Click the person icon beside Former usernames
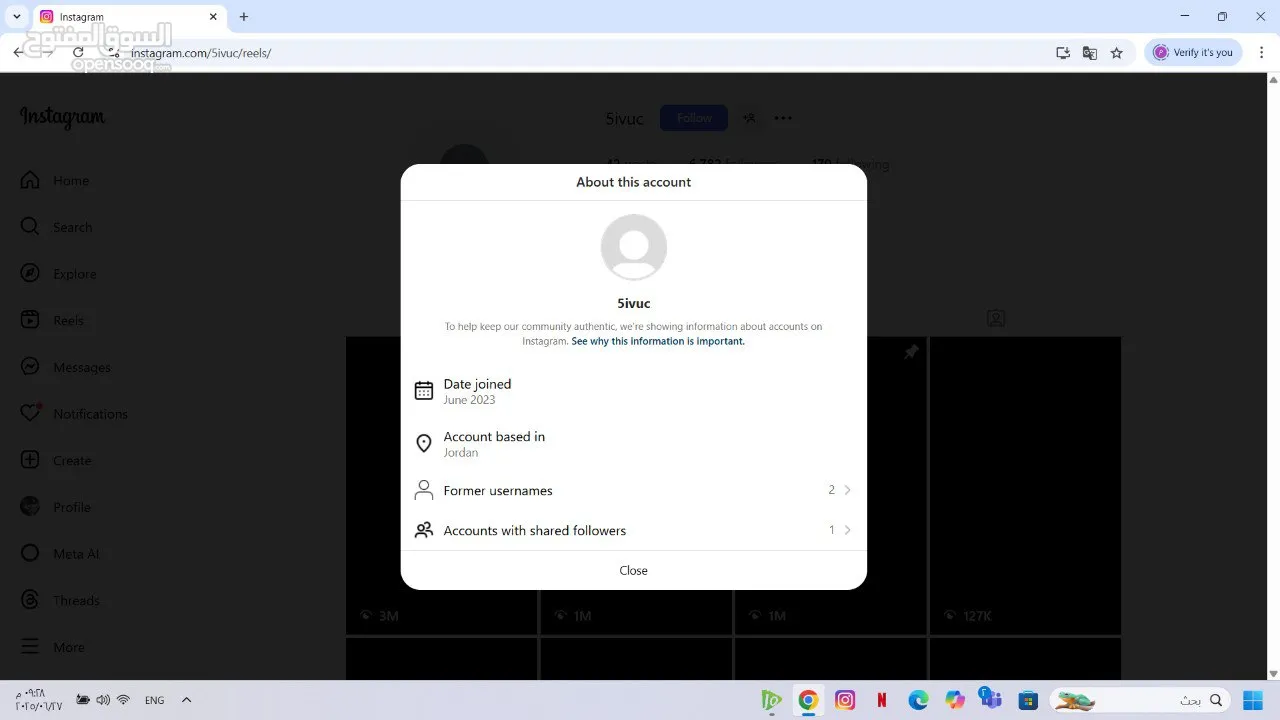The width and height of the screenshot is (1280, 720). tap(424, 490)
